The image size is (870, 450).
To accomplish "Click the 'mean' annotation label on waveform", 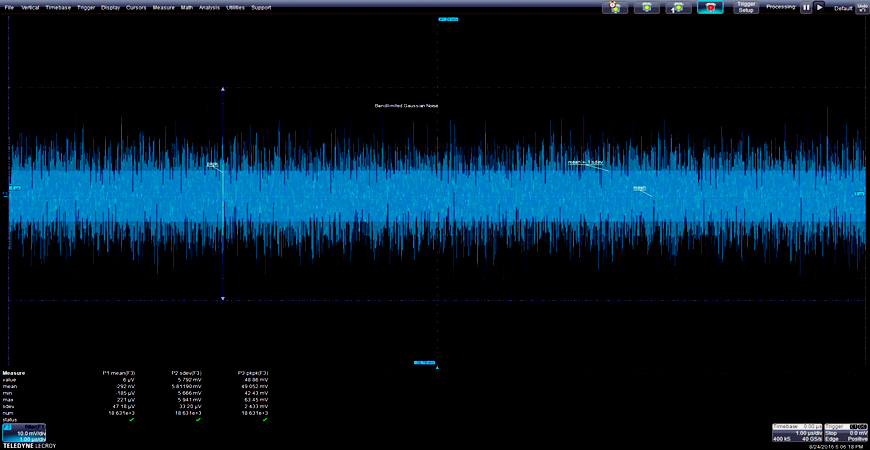I will click(x=640, y=188).
